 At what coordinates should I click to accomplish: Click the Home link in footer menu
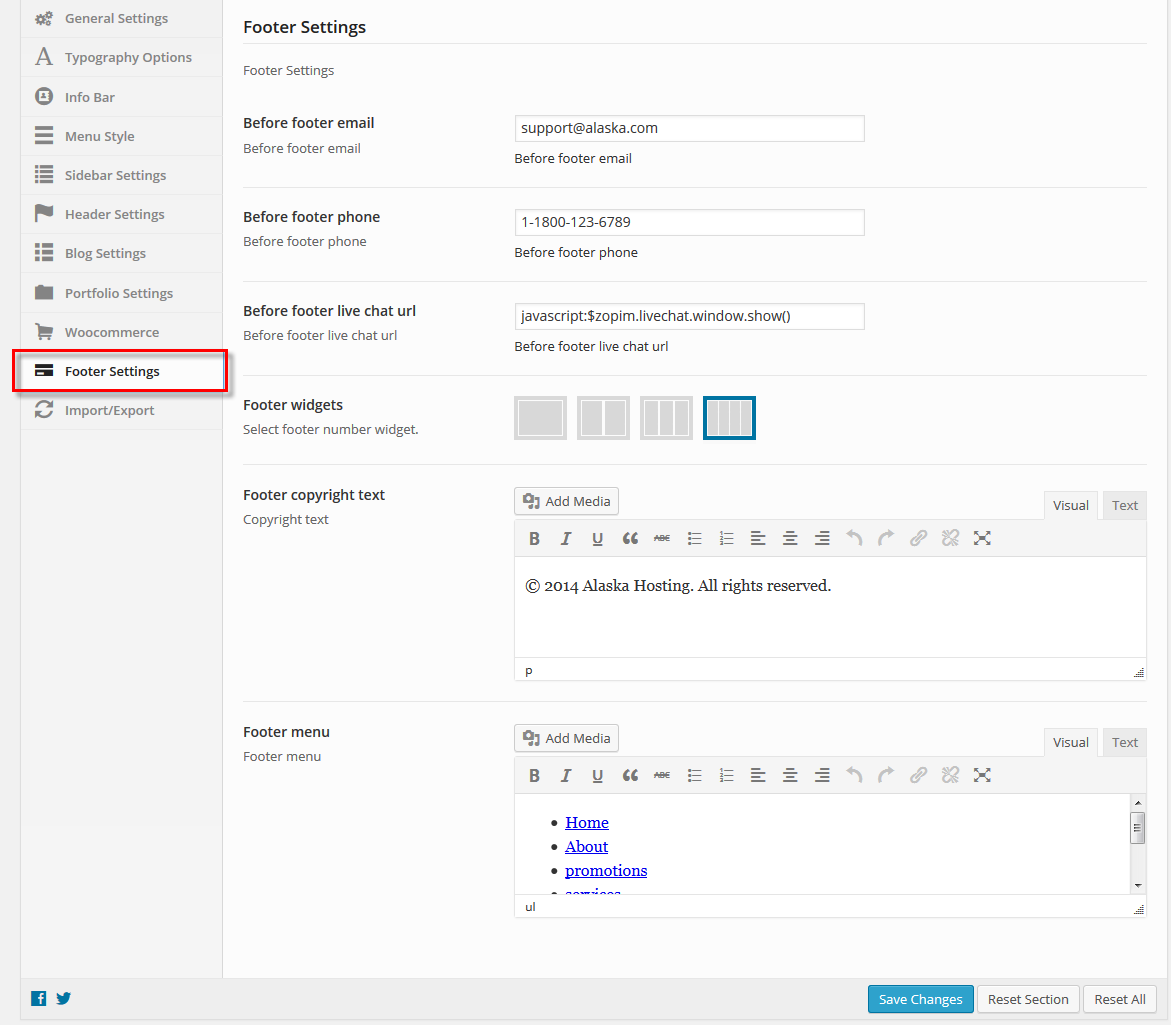586,823
